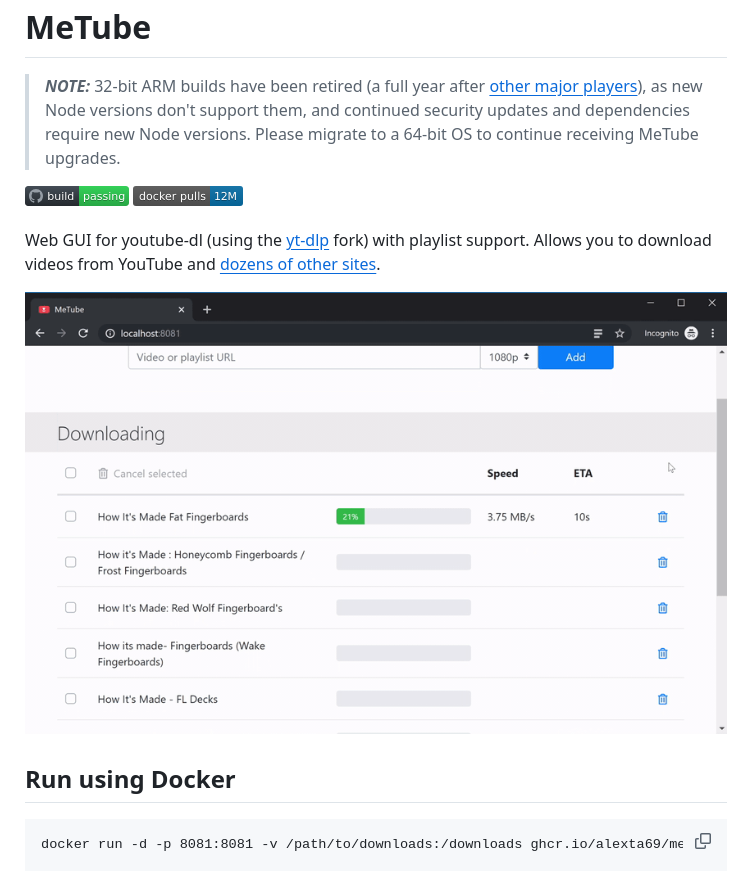This screenshot has width=747, height=881.
Task: Click the MeTube tab in screenshot
Action: pyautogui.click(x=110, y=310)
